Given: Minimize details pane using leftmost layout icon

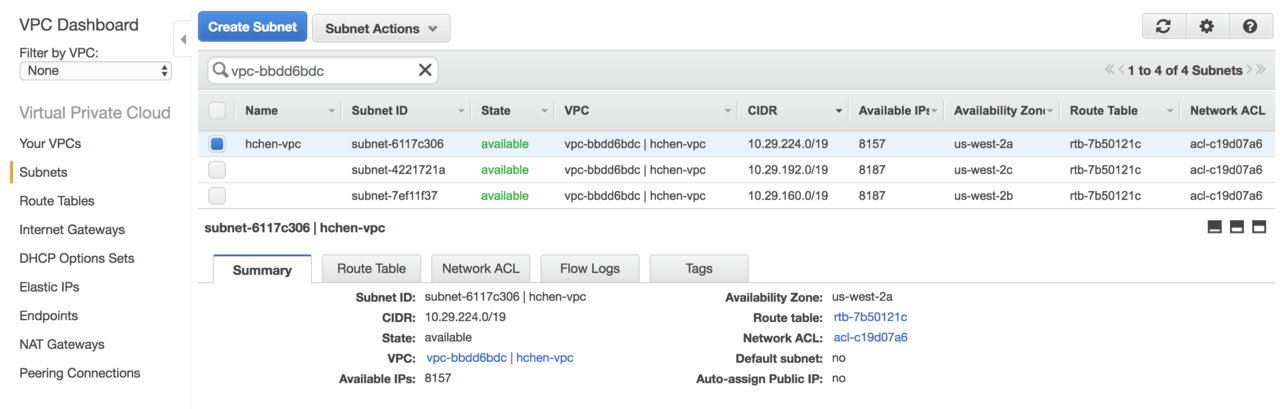Looking at the screenshot, I should tap(1215, 228).
